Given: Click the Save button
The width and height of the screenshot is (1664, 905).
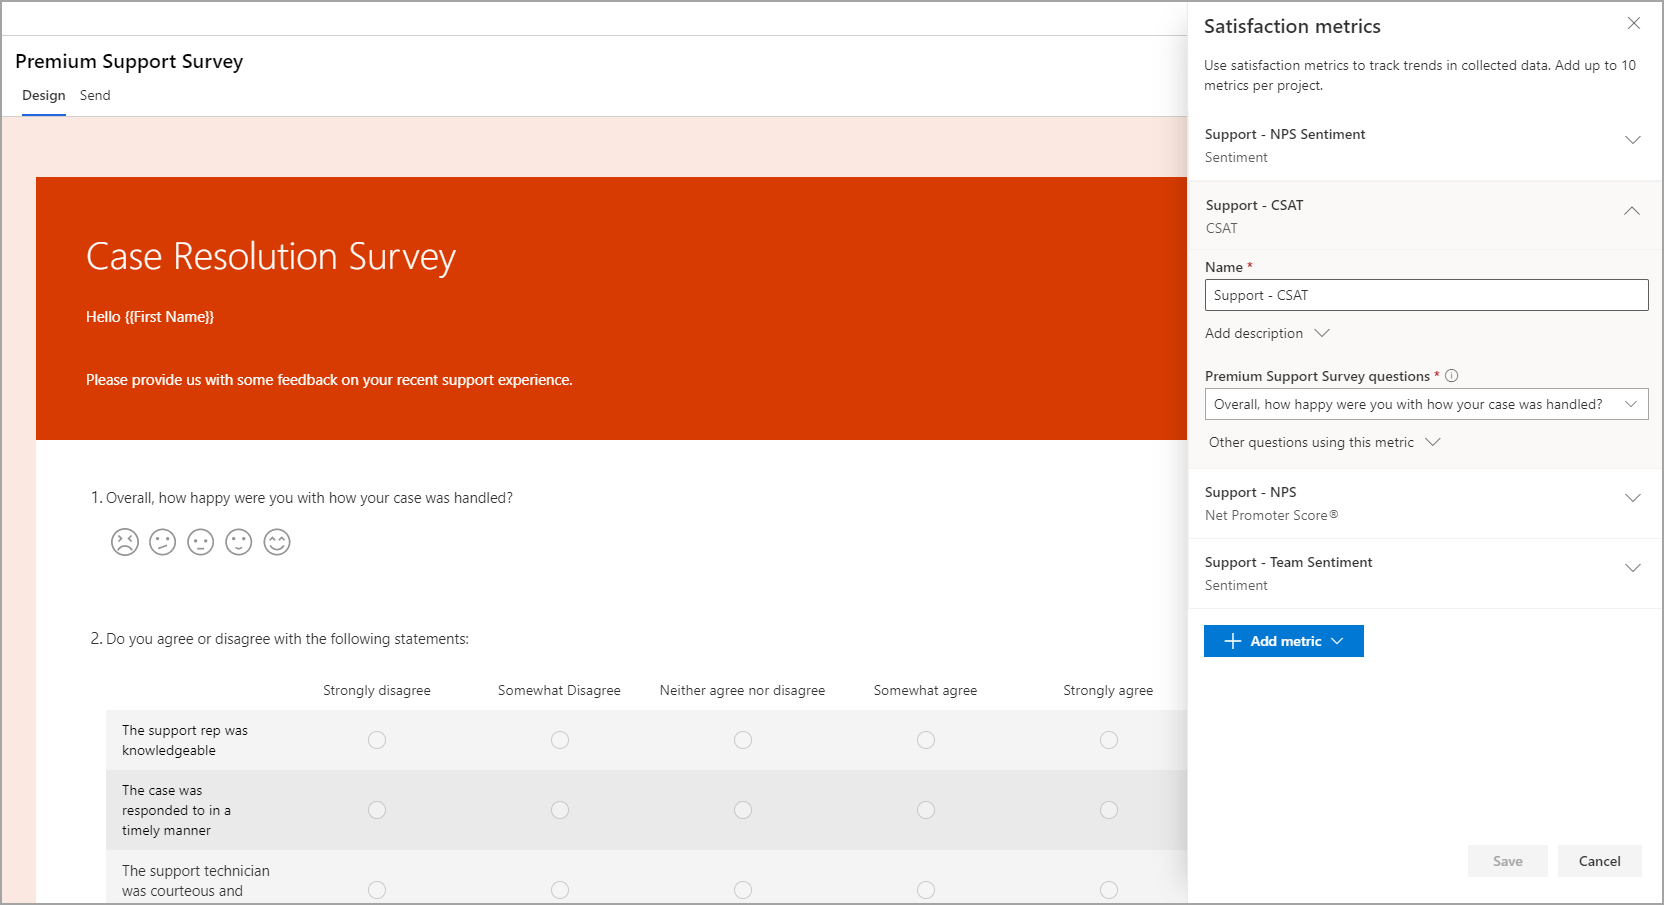Looking at the screenshot, I should [x=1508, y=861].
